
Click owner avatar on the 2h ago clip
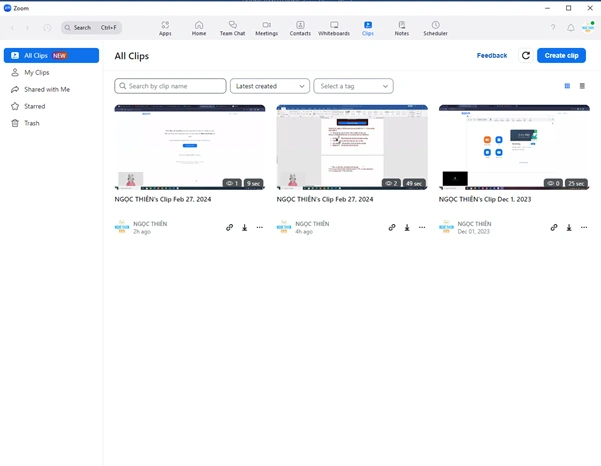click(122, 227)
